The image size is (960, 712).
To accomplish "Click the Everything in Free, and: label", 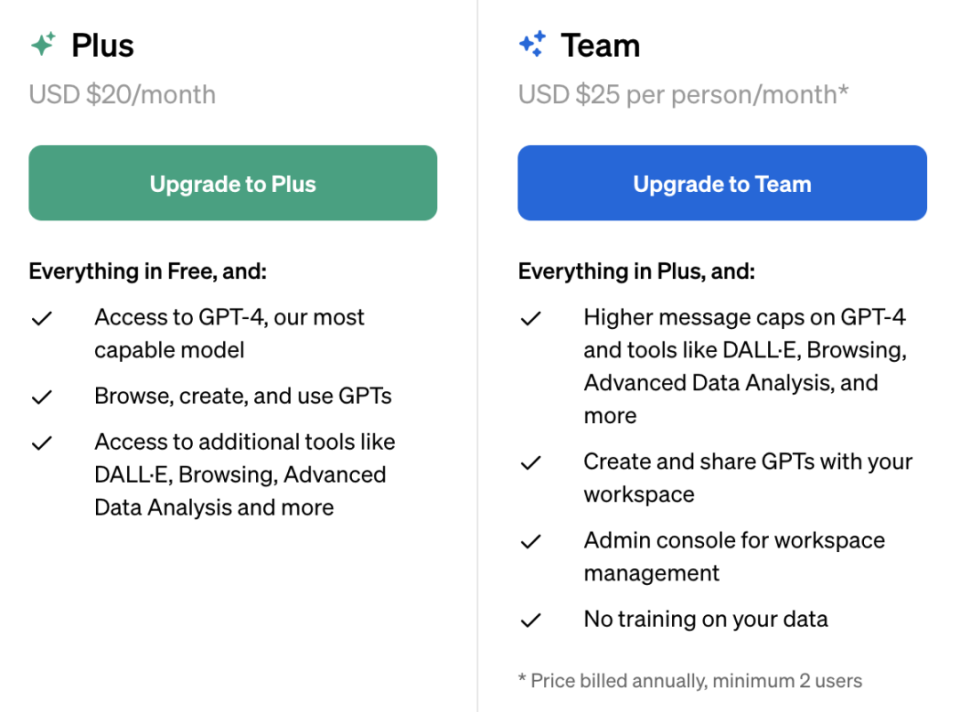I will (x=147, y=271).
